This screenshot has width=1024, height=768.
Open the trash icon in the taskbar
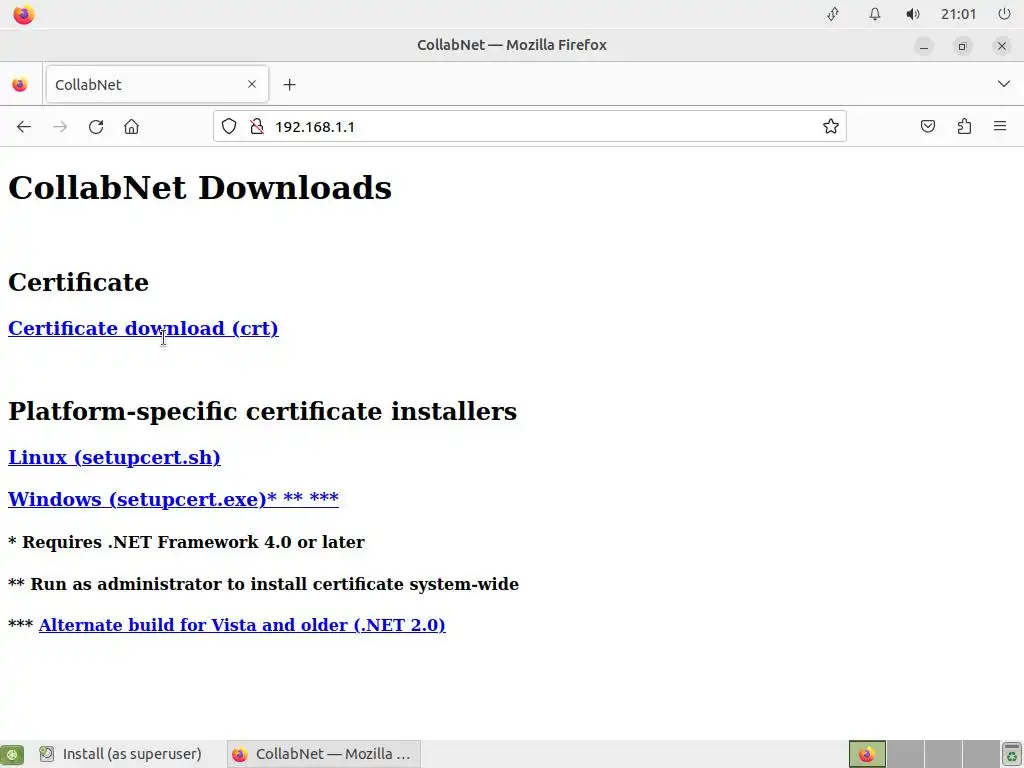(x=1012, y=754)
